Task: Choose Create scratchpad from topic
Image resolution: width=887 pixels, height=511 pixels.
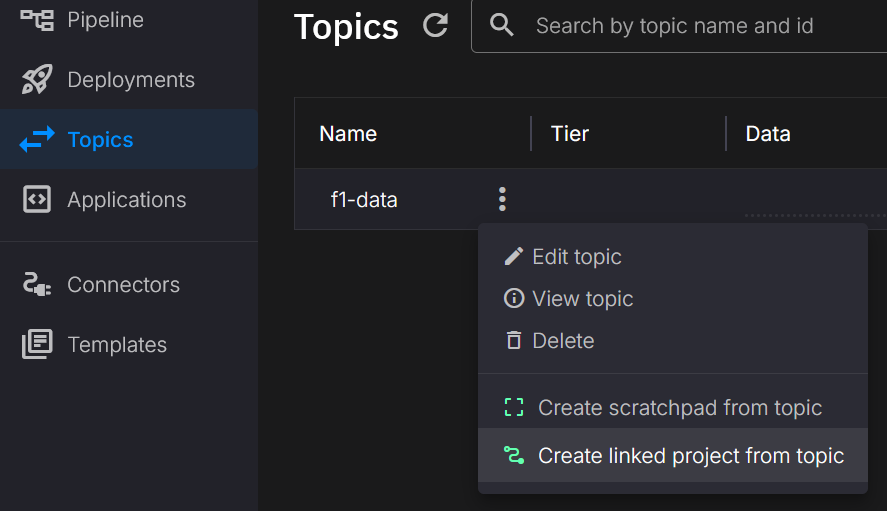Action: click(x=679, y=408)
